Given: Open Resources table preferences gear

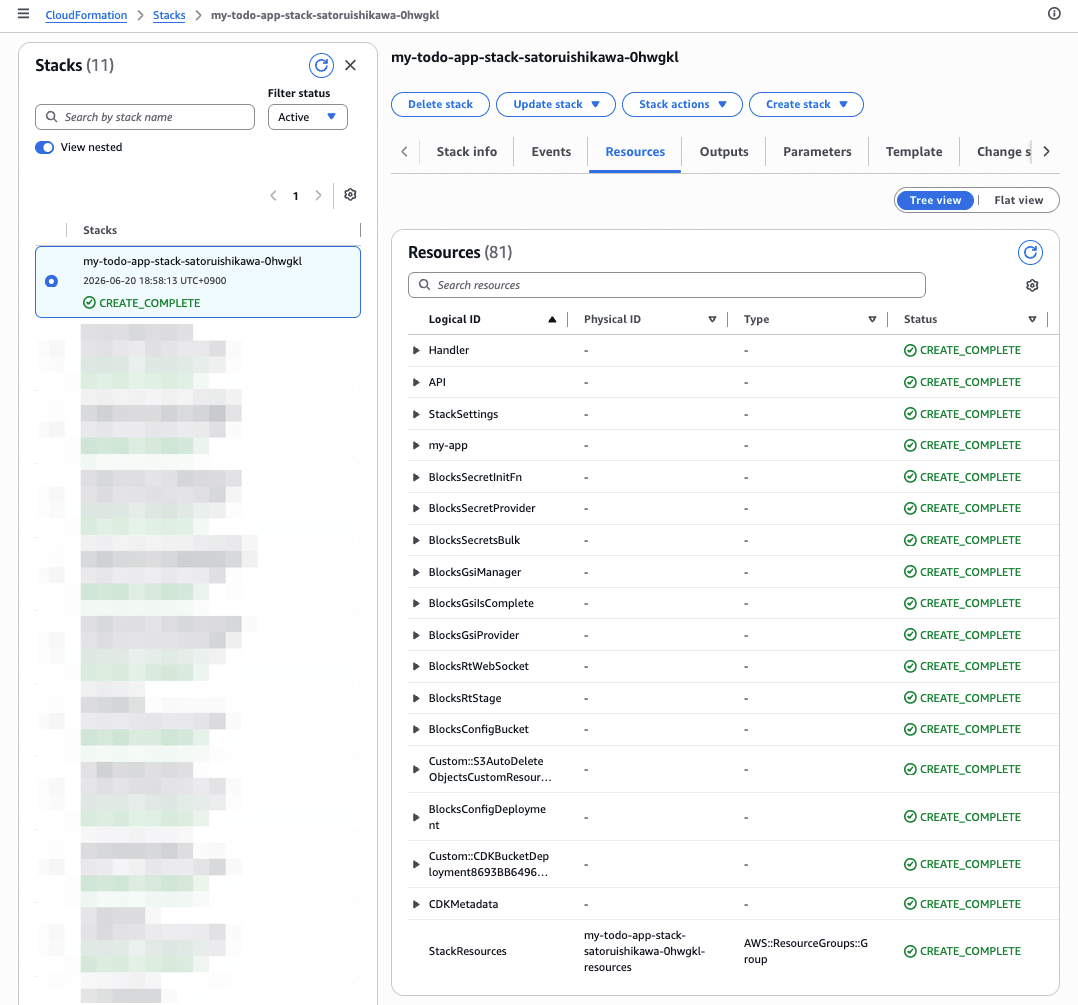Looking at the screenshot, I should (x=1032, y=285).
